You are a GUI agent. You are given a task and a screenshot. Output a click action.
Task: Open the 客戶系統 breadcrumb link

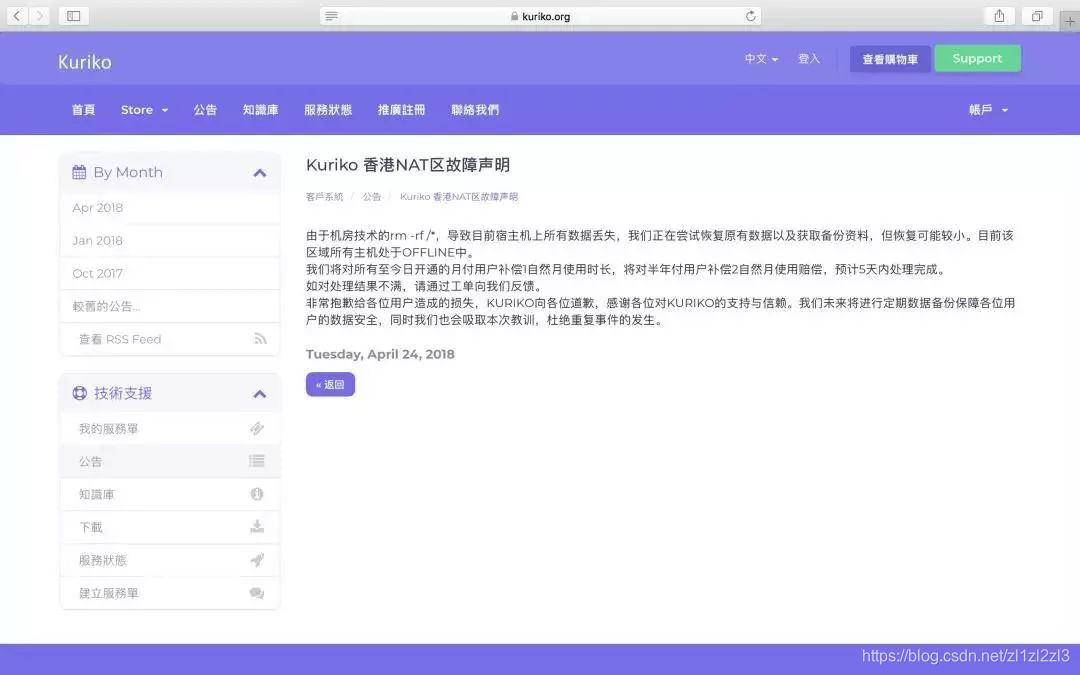[324, 196]
